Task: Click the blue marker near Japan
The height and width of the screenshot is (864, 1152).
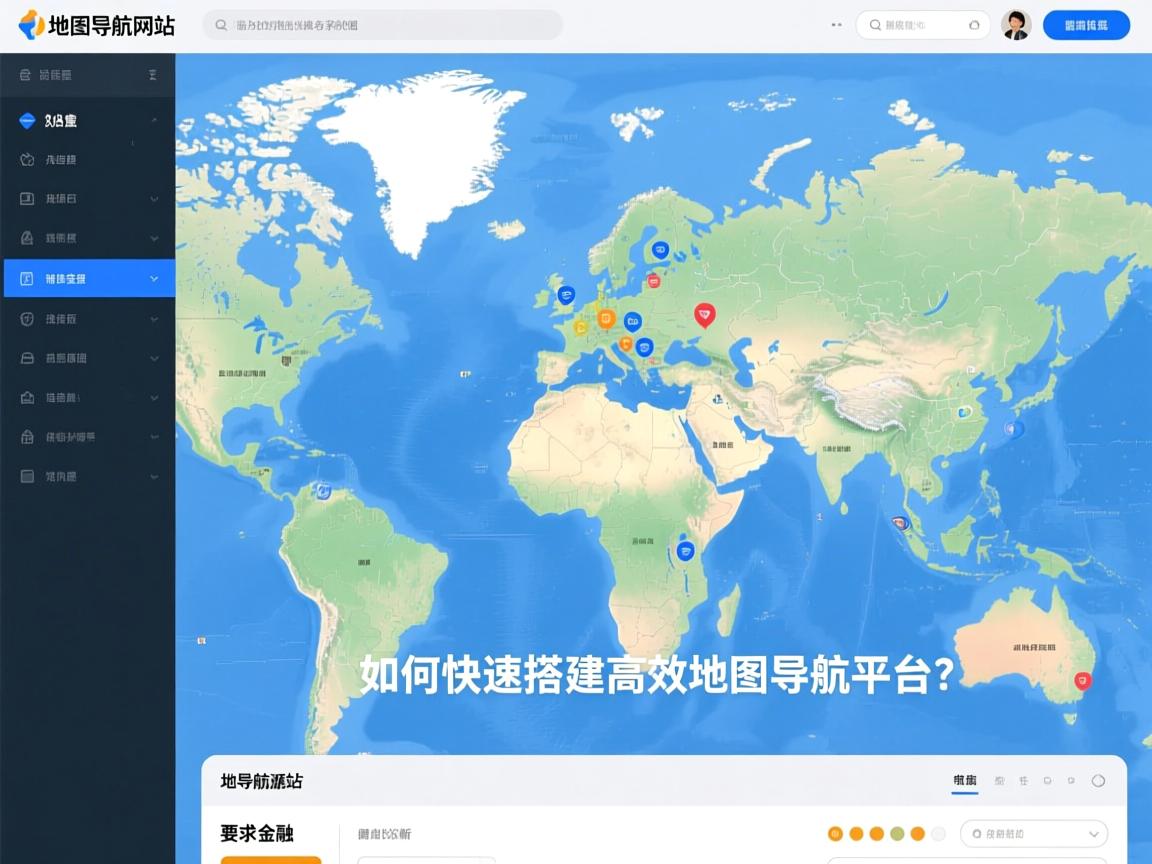Action: point(1015,429)
